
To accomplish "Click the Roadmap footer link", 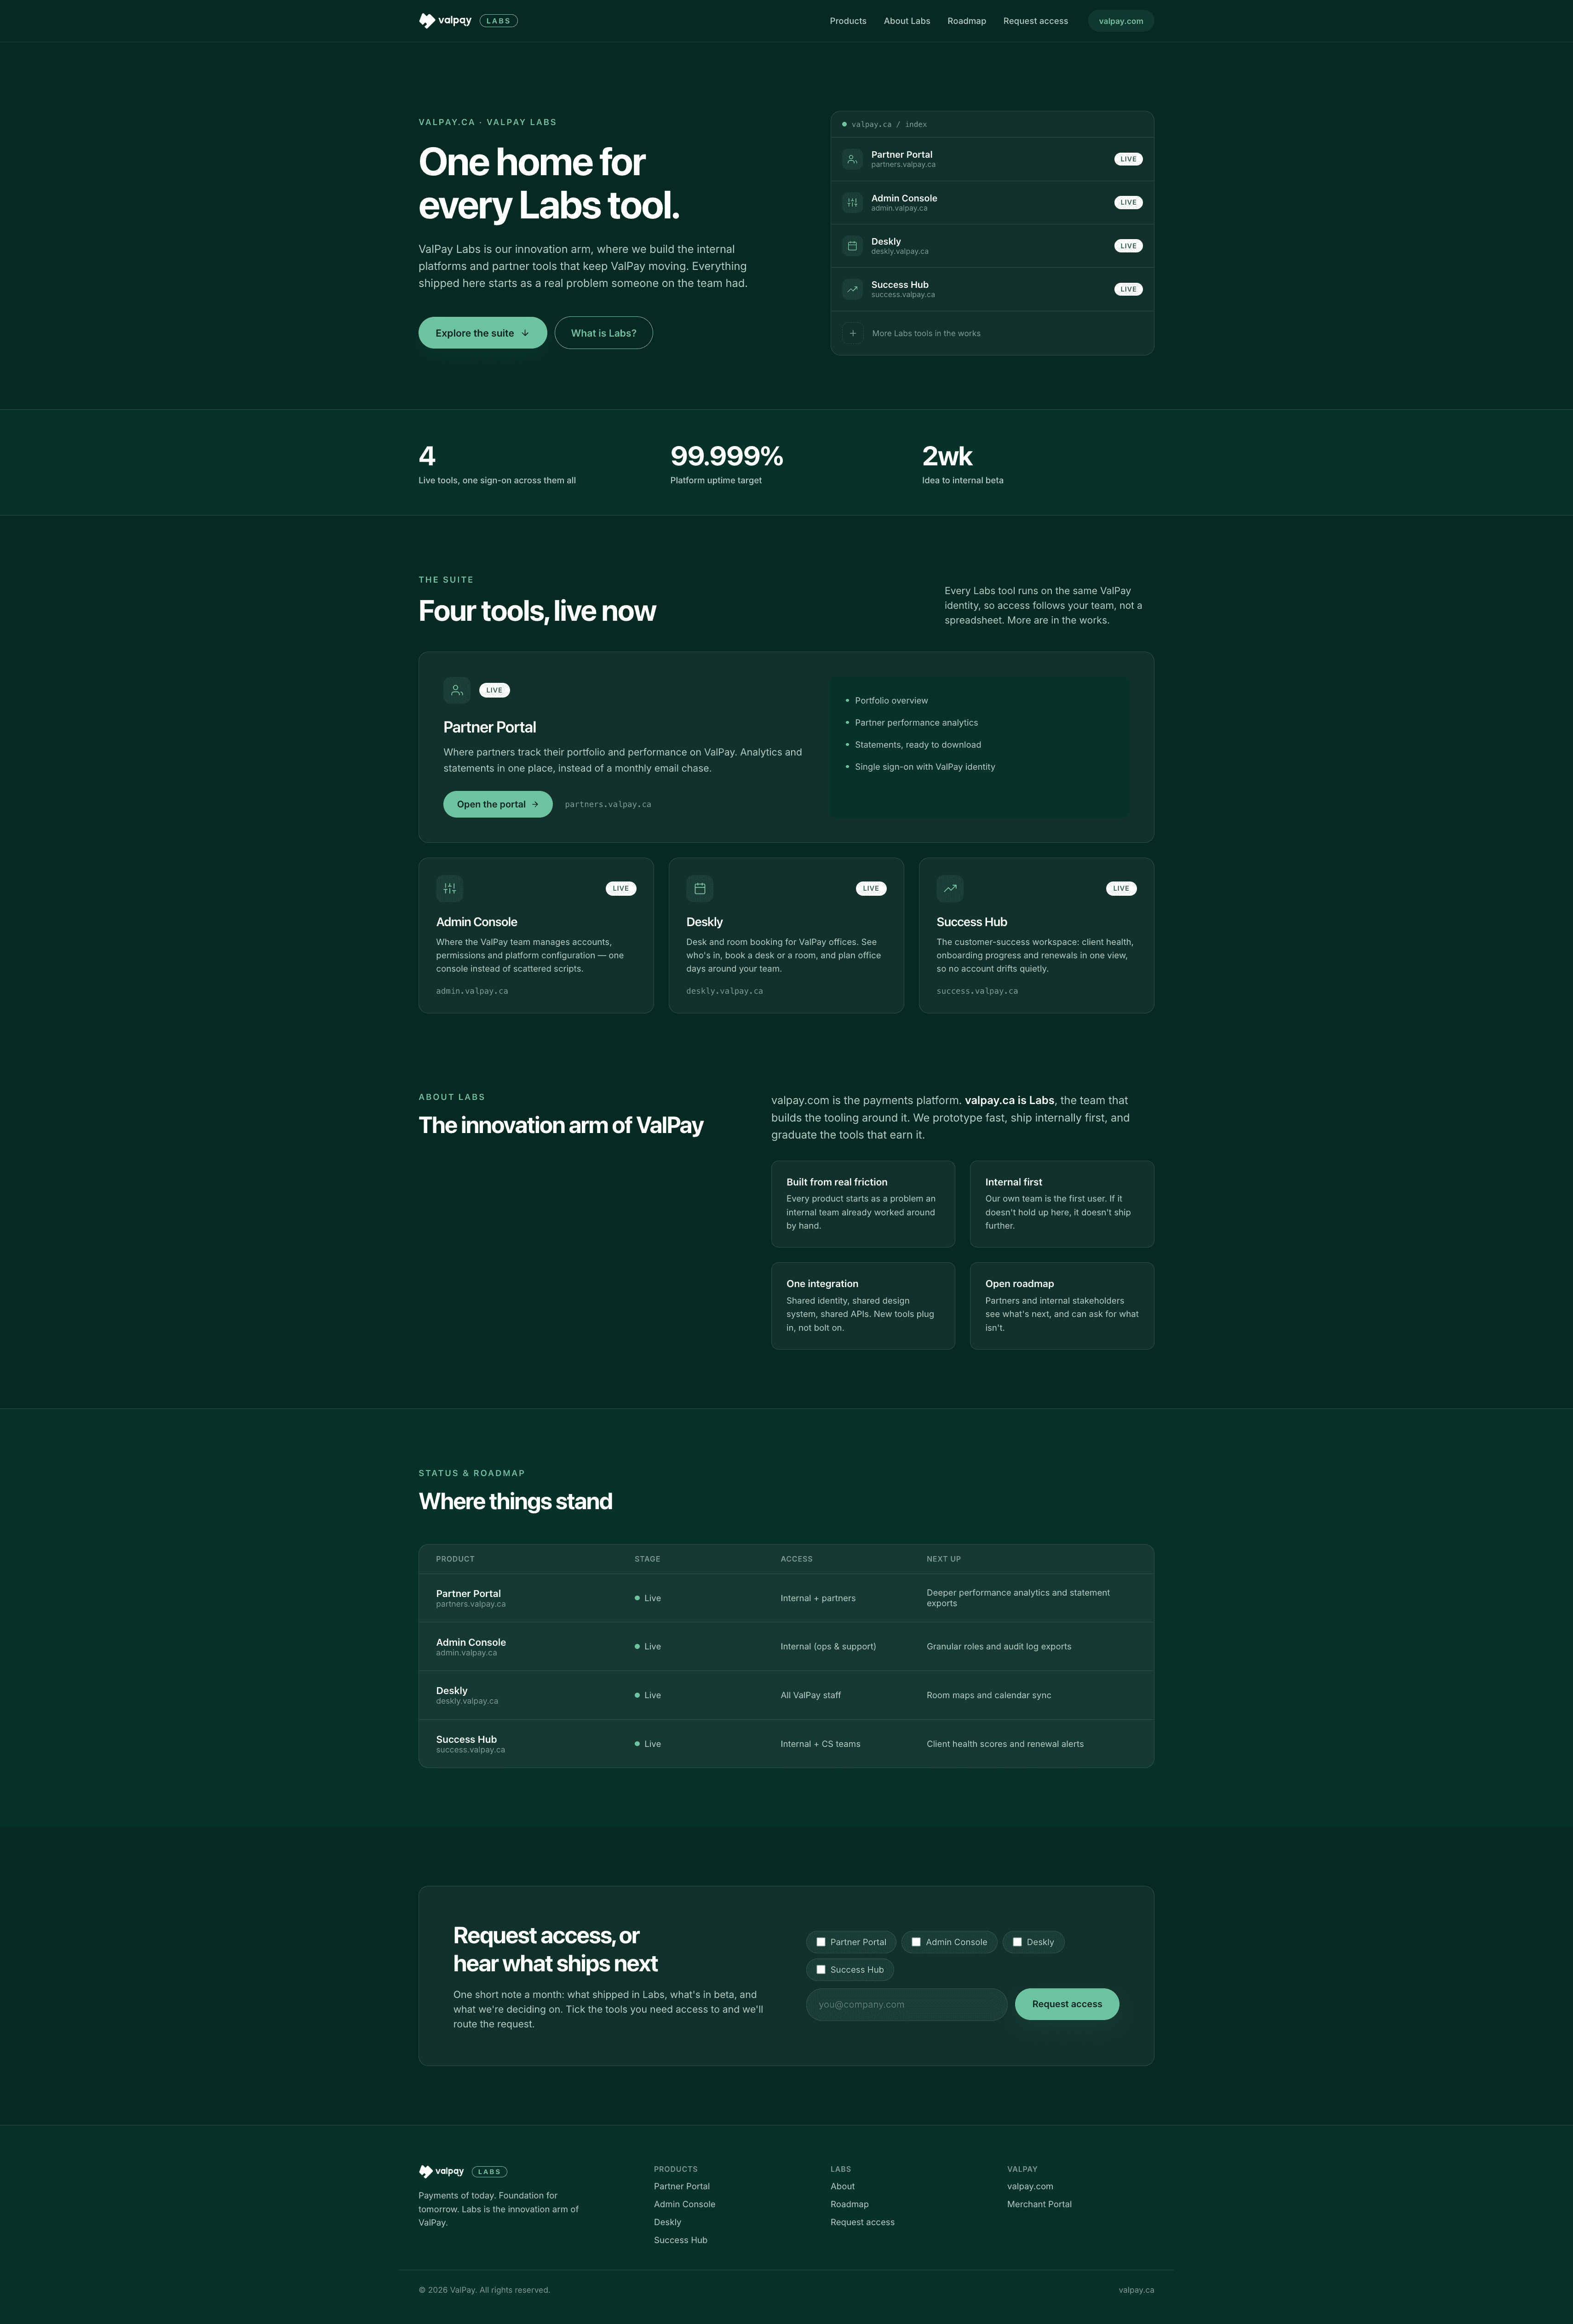I will pos(849,2204).
